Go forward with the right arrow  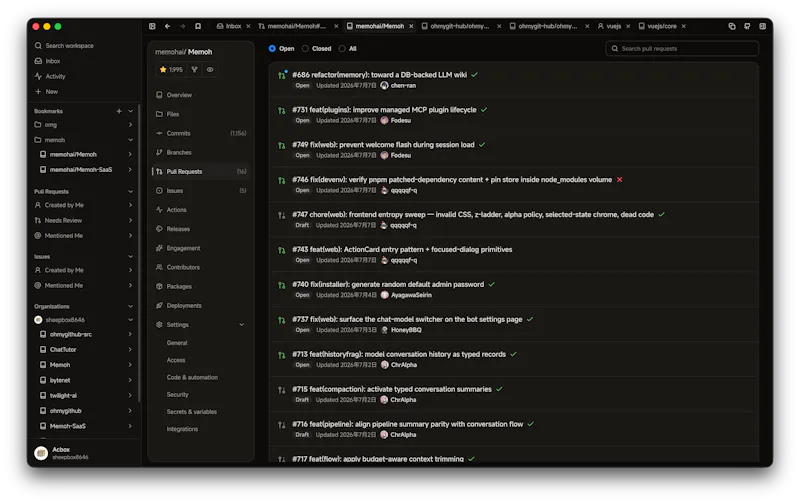coord(183,26)
